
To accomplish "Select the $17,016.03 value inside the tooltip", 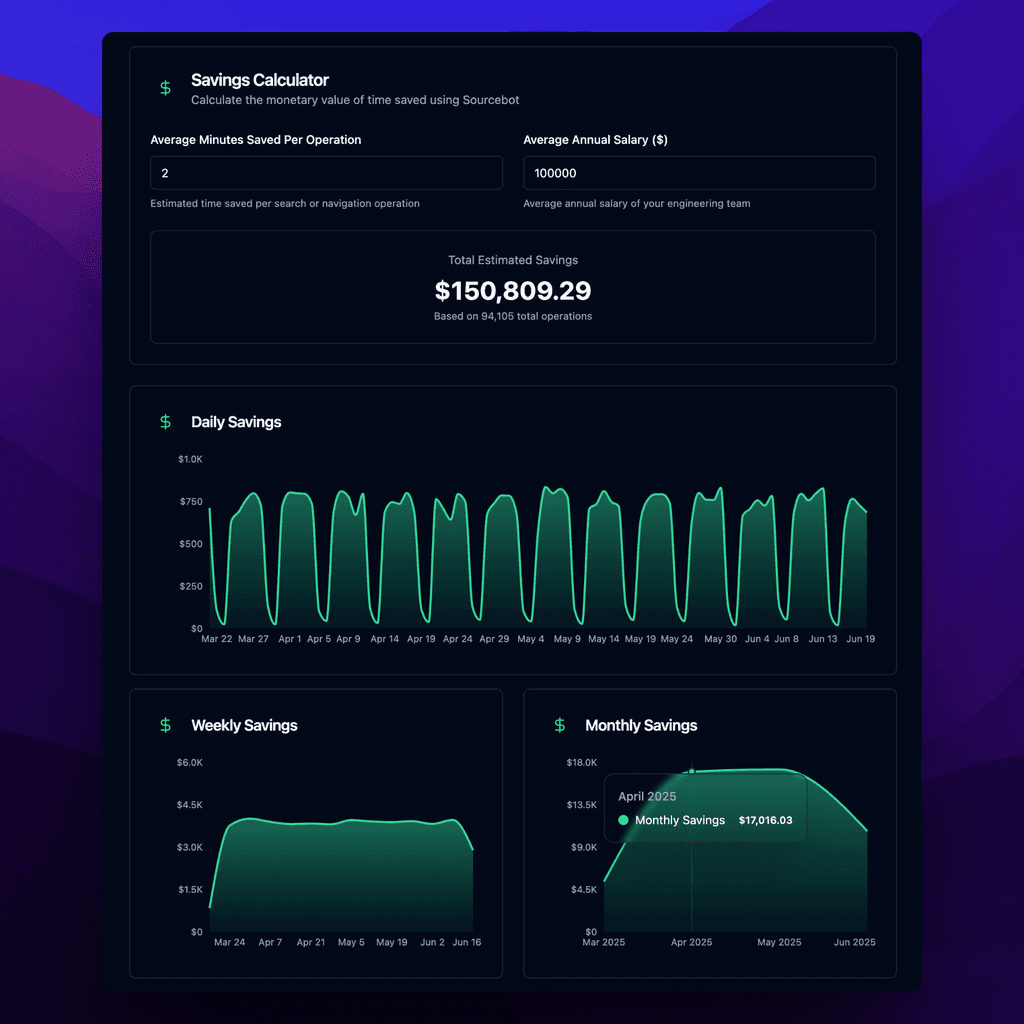I will [x=764, y=820].
